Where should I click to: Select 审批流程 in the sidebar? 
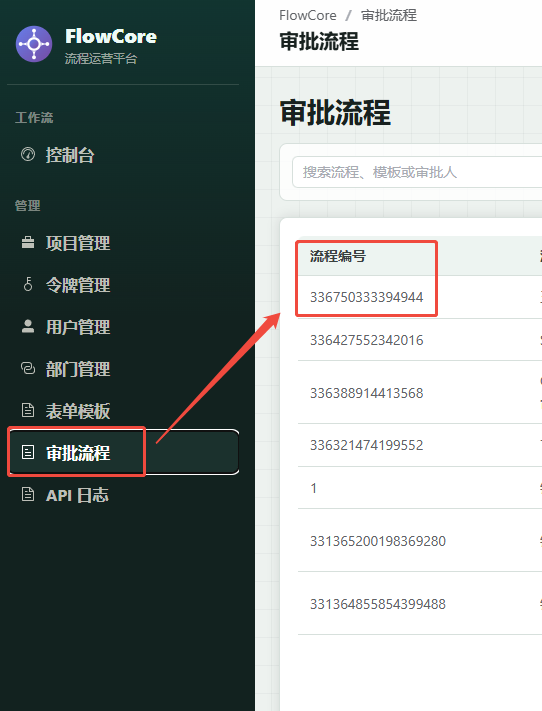[x=123, y=452]
